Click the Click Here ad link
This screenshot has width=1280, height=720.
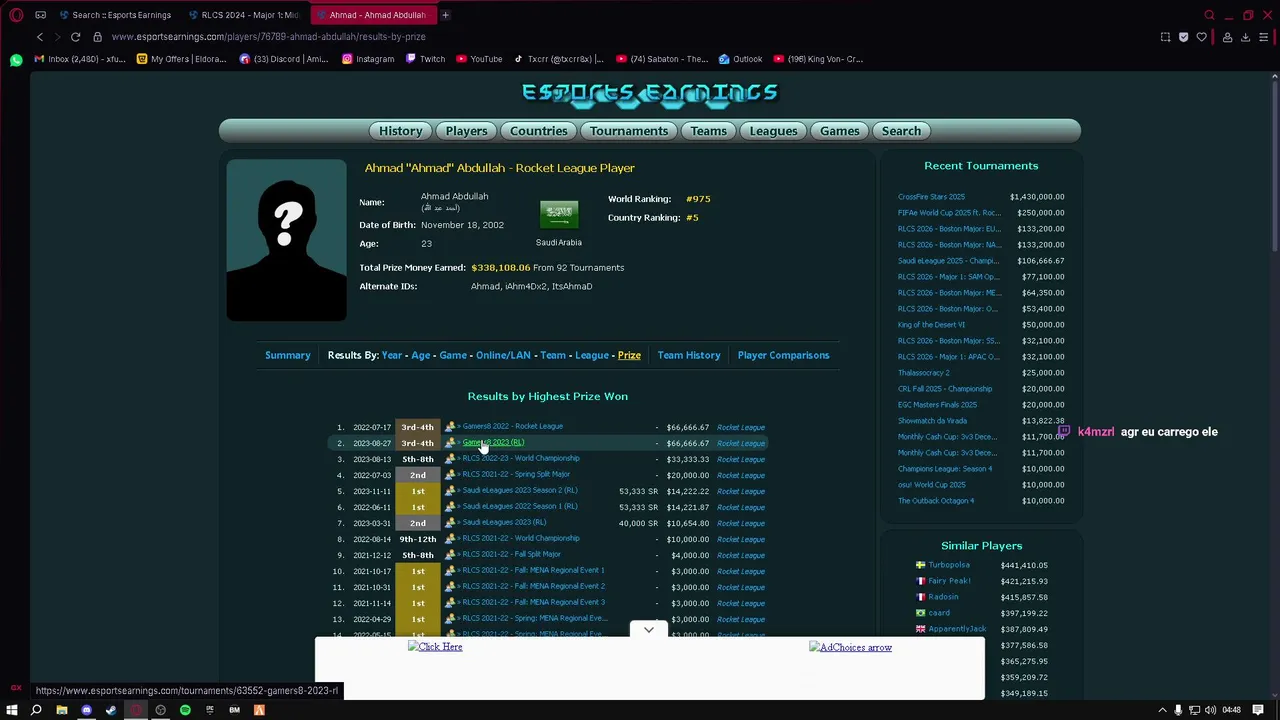coord(435,647)
